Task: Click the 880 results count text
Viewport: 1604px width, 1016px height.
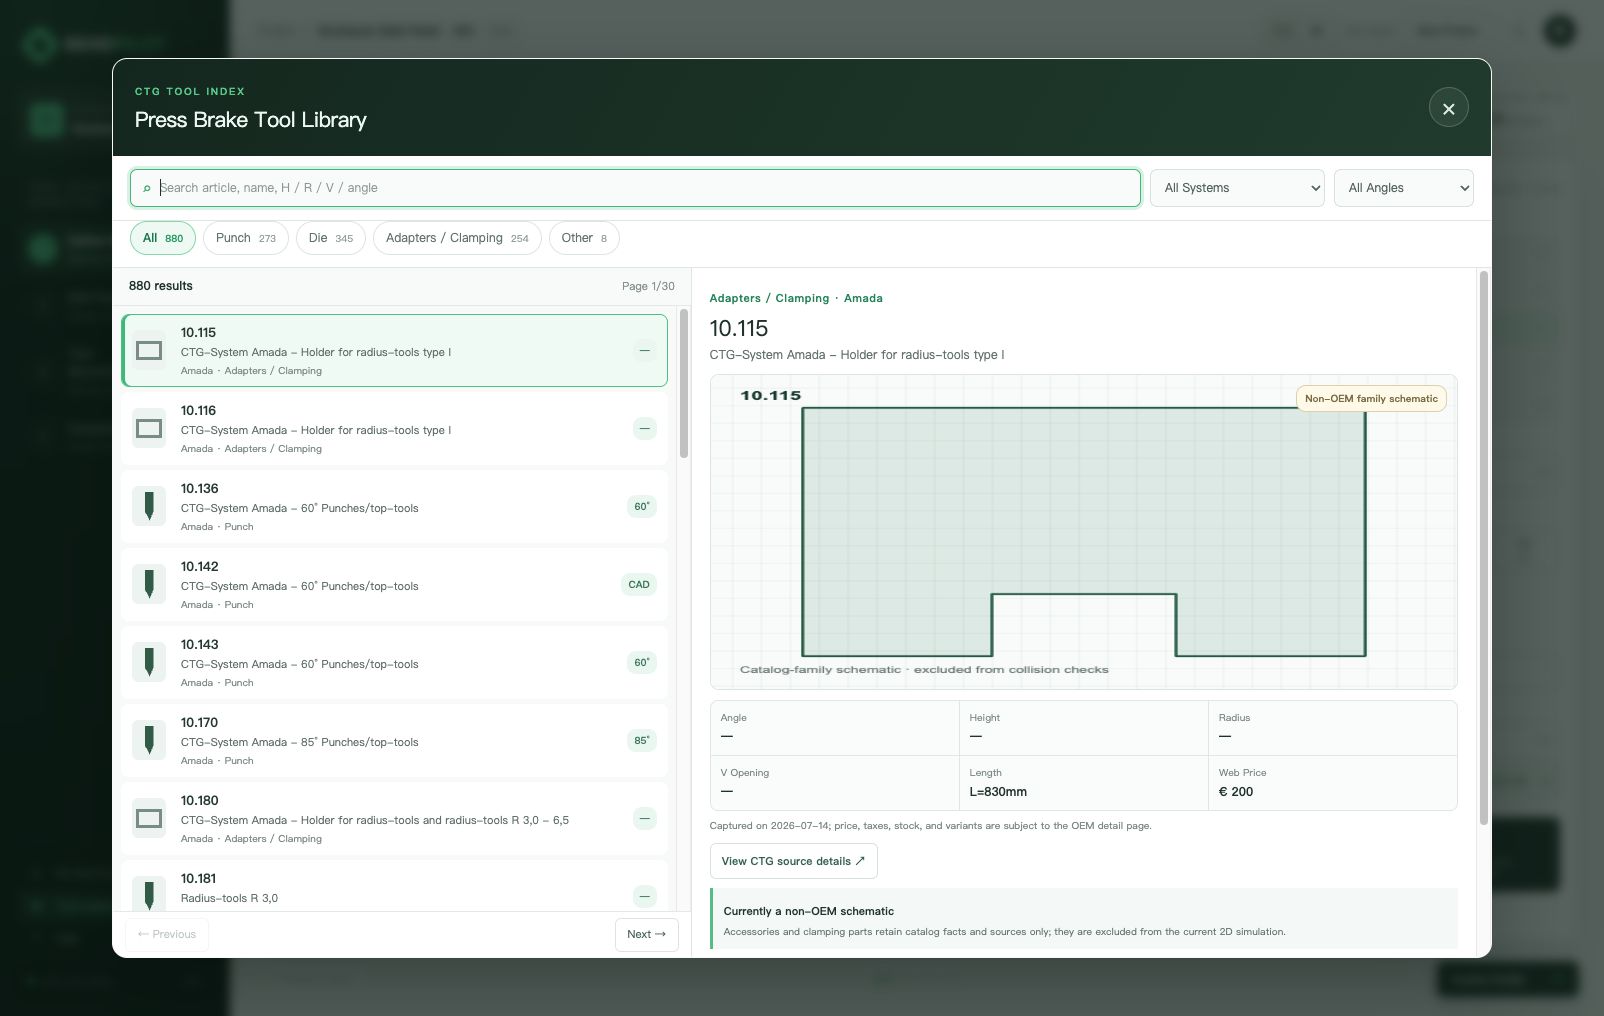Action: click(161, 286)
